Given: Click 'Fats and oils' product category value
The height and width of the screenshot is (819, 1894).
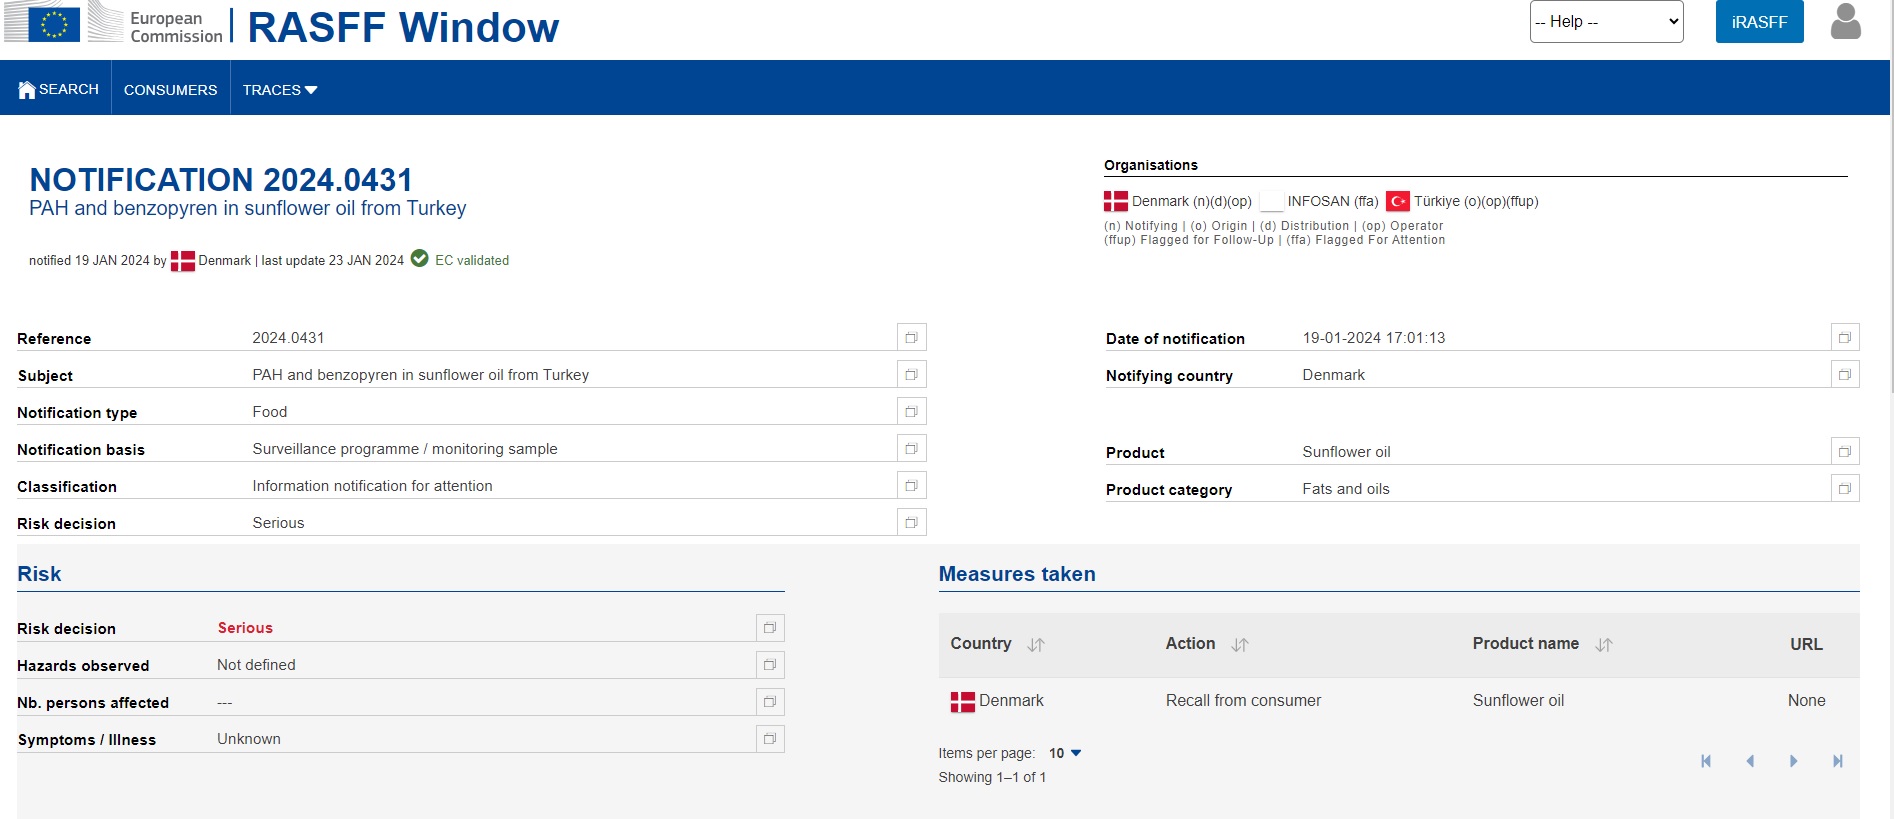Looking at the screenshot, I should (x=1346, y=489).
